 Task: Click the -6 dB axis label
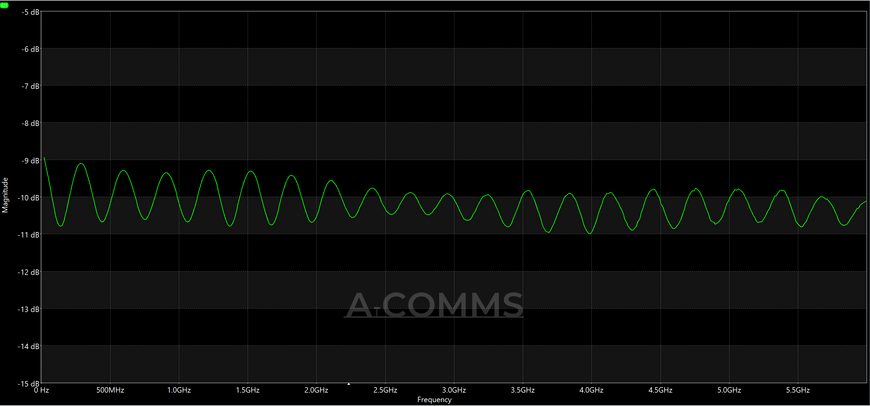pos(31,49)
